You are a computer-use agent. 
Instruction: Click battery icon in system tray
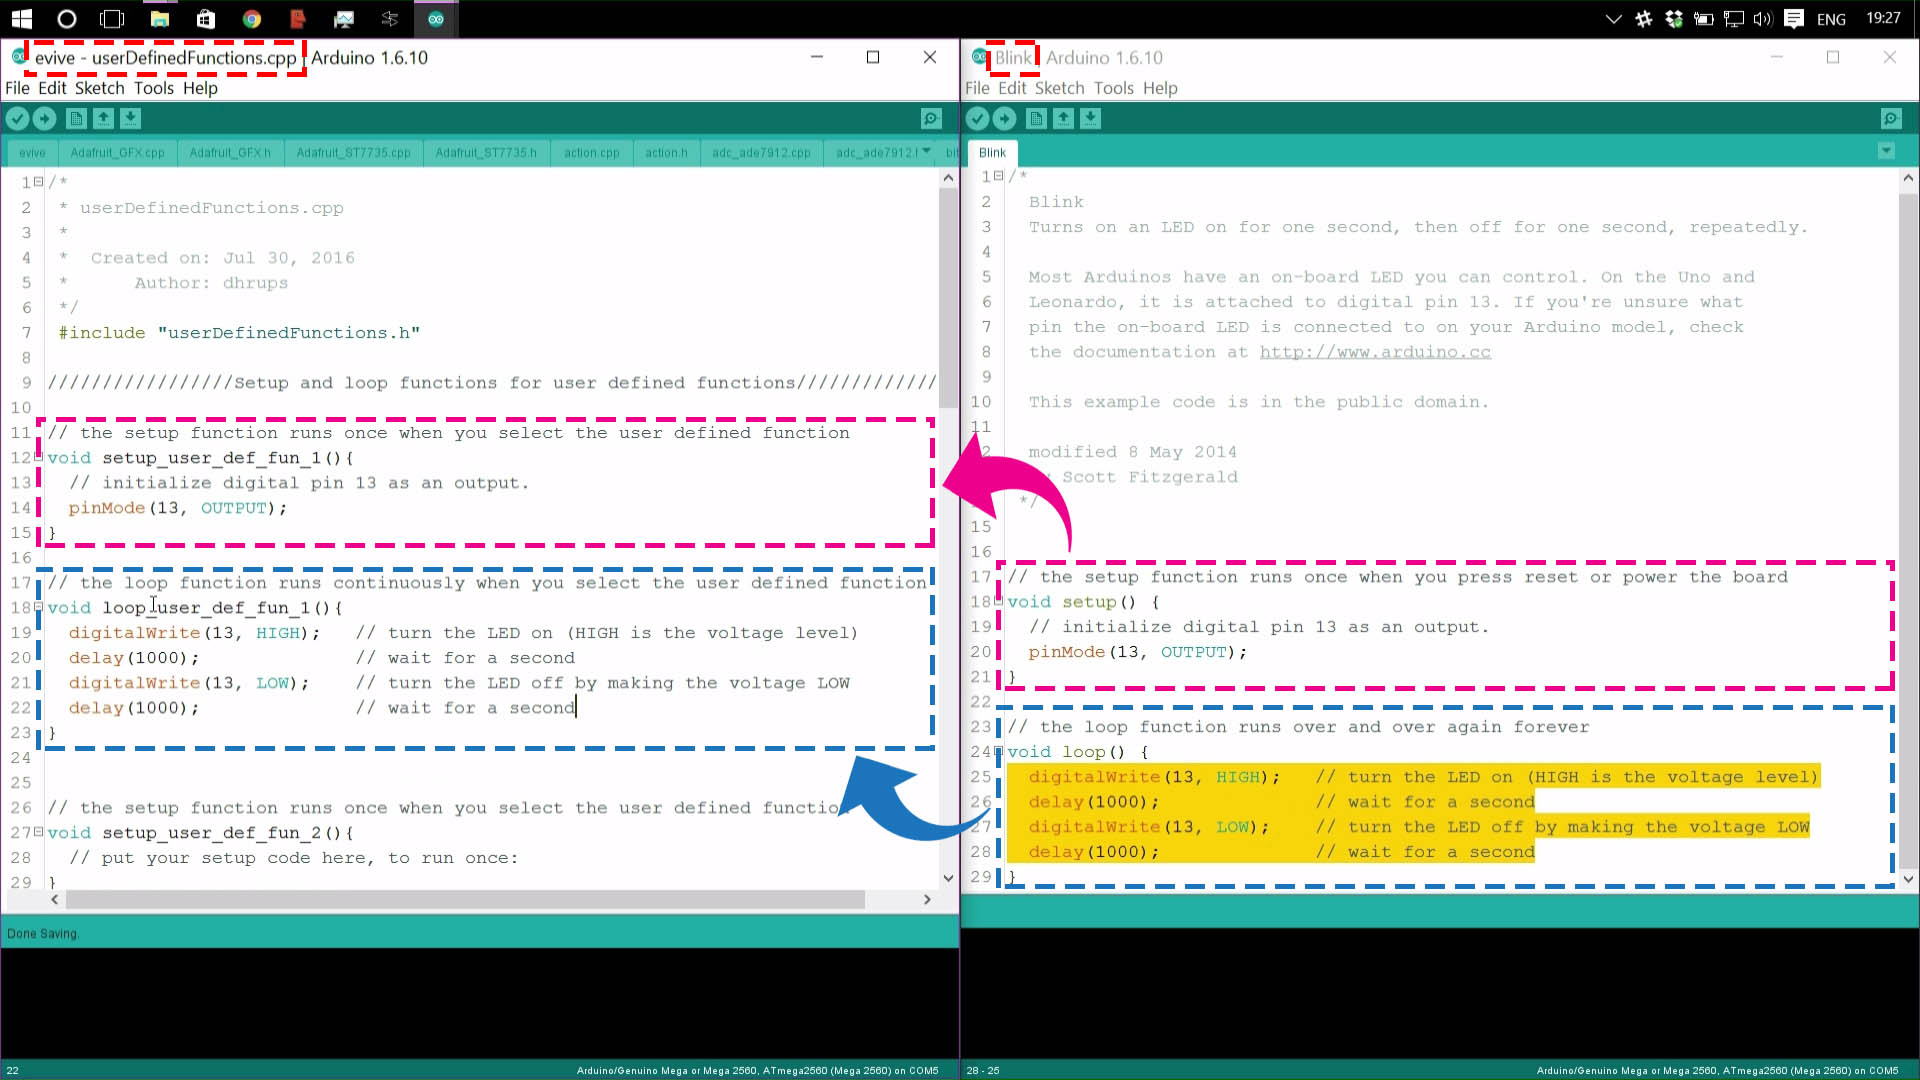[x=1704, y=18]
